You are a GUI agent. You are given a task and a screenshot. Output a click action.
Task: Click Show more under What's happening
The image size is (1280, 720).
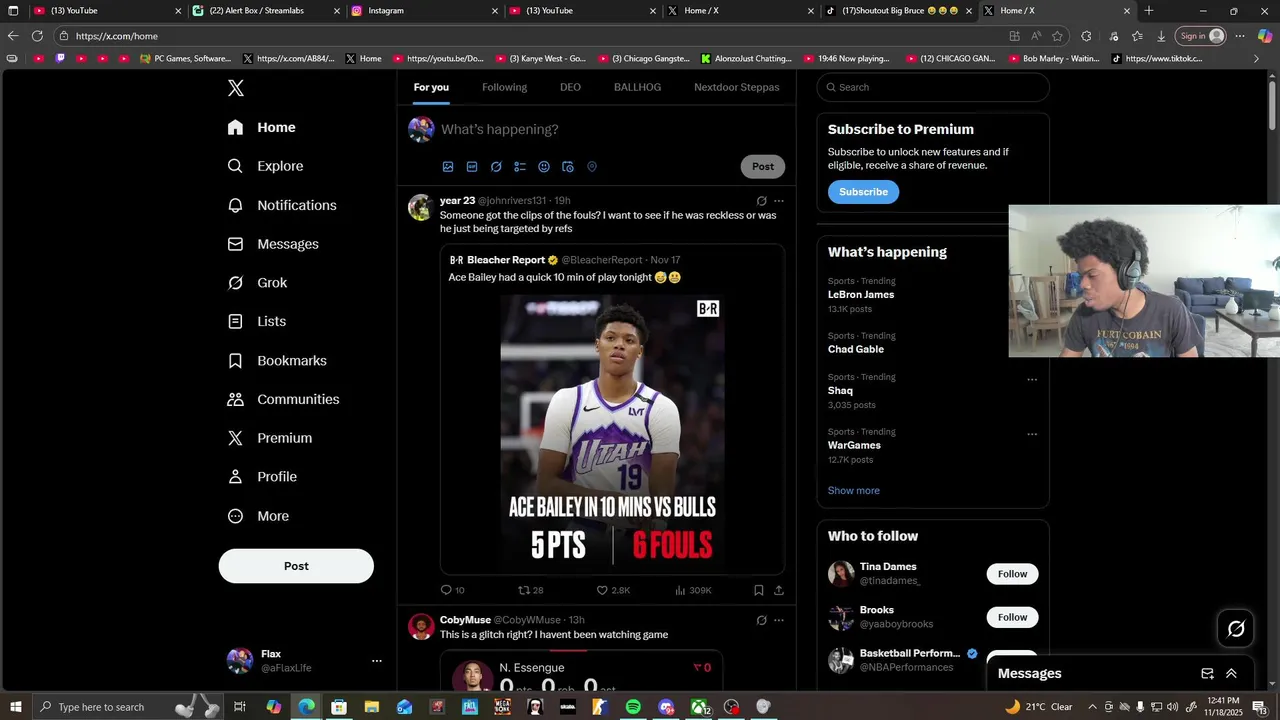point(854,491)
